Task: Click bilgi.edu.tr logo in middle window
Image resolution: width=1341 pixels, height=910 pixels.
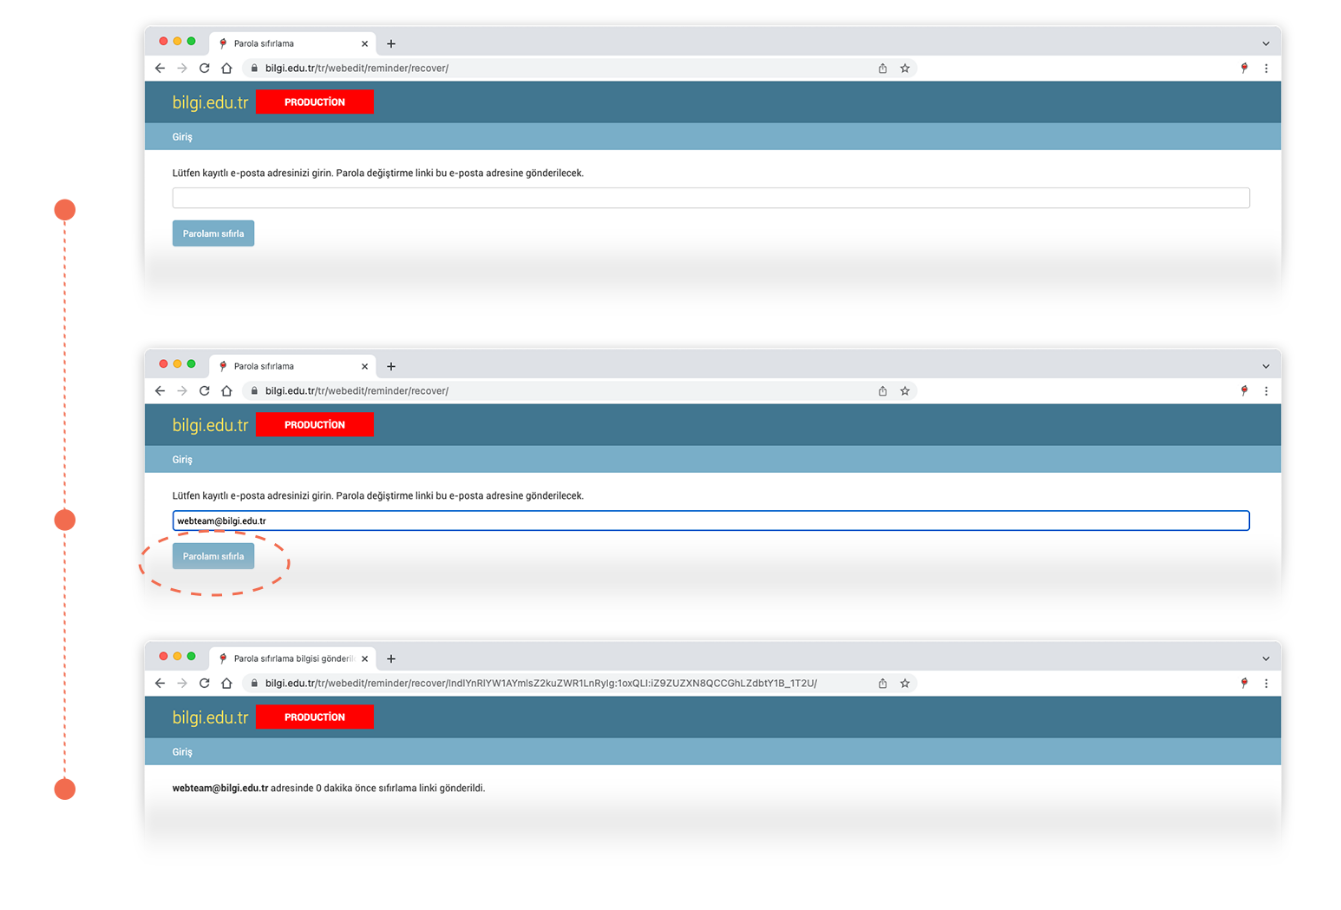Action: pos(210,425)
